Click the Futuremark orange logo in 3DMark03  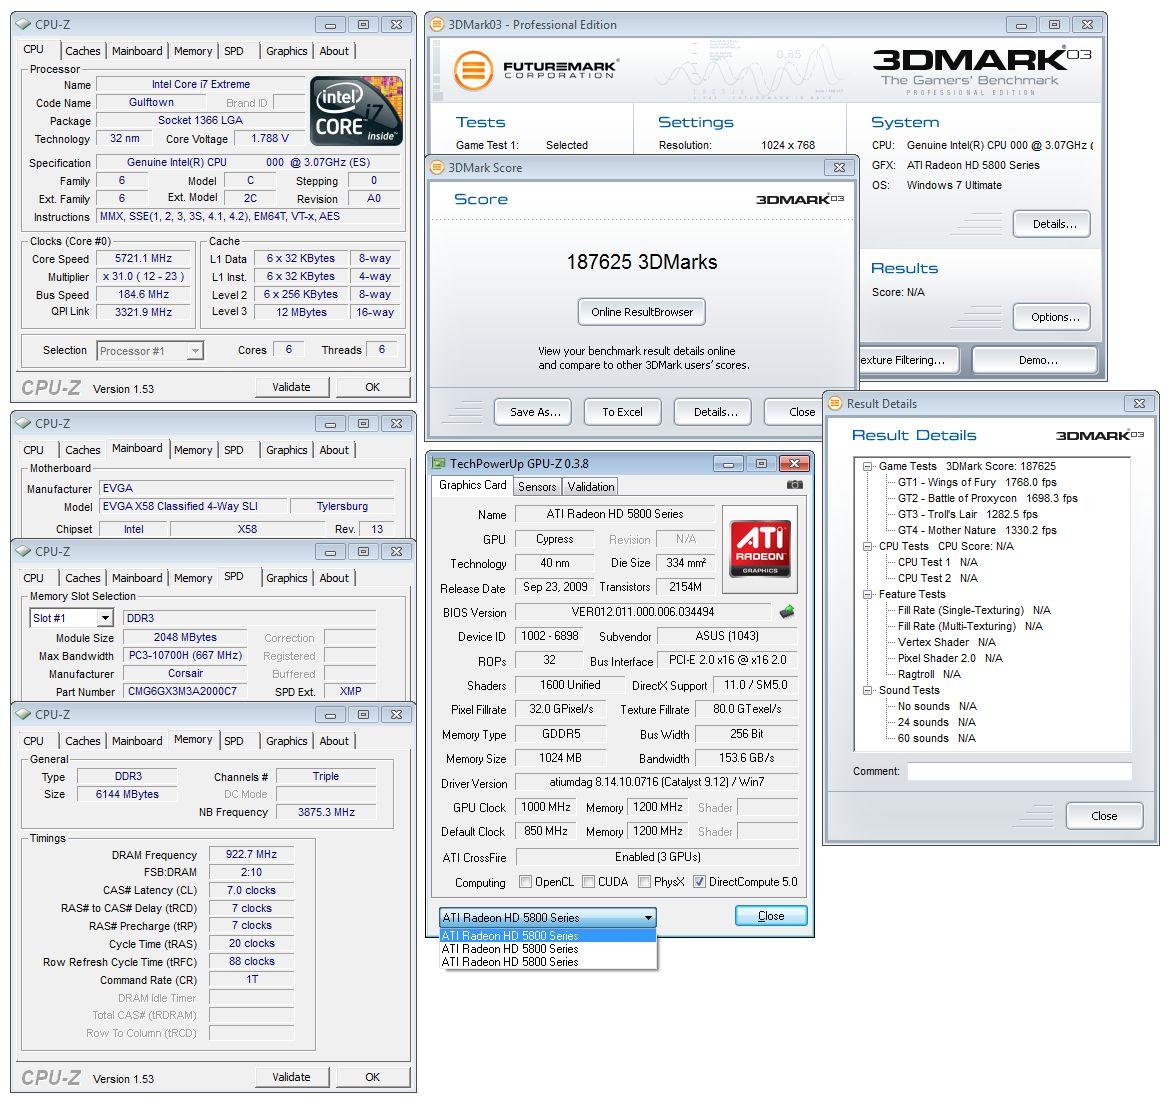click(x=473, y=71)
